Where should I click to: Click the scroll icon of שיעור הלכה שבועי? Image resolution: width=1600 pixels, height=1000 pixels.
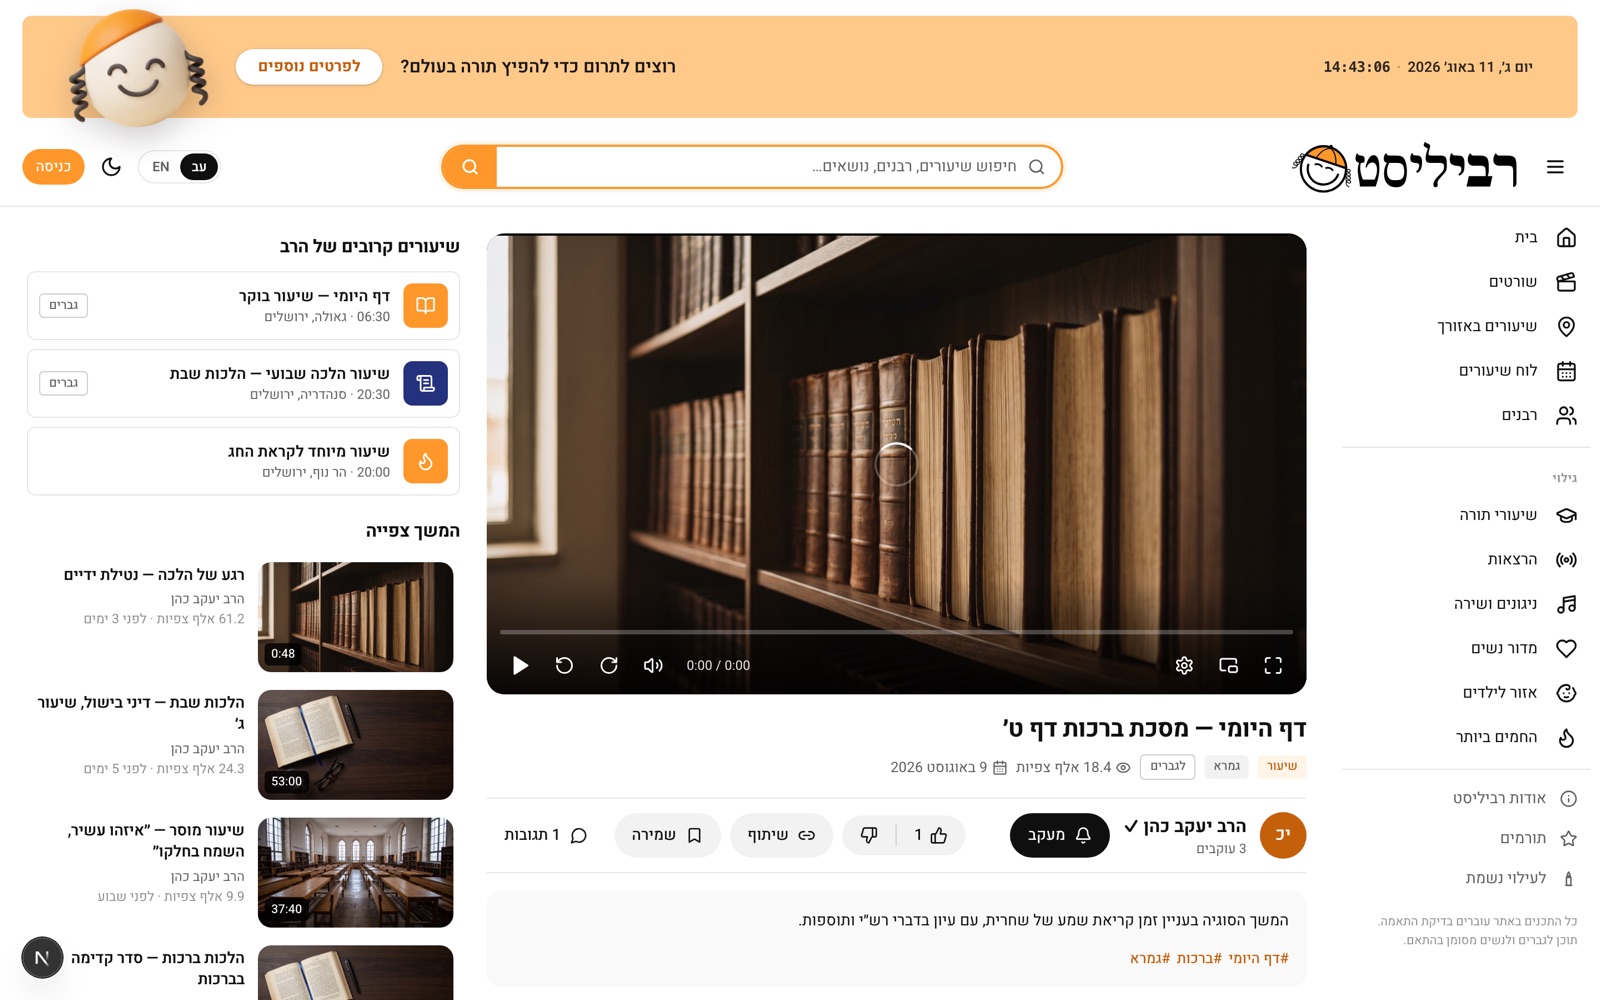coord(425,383)
